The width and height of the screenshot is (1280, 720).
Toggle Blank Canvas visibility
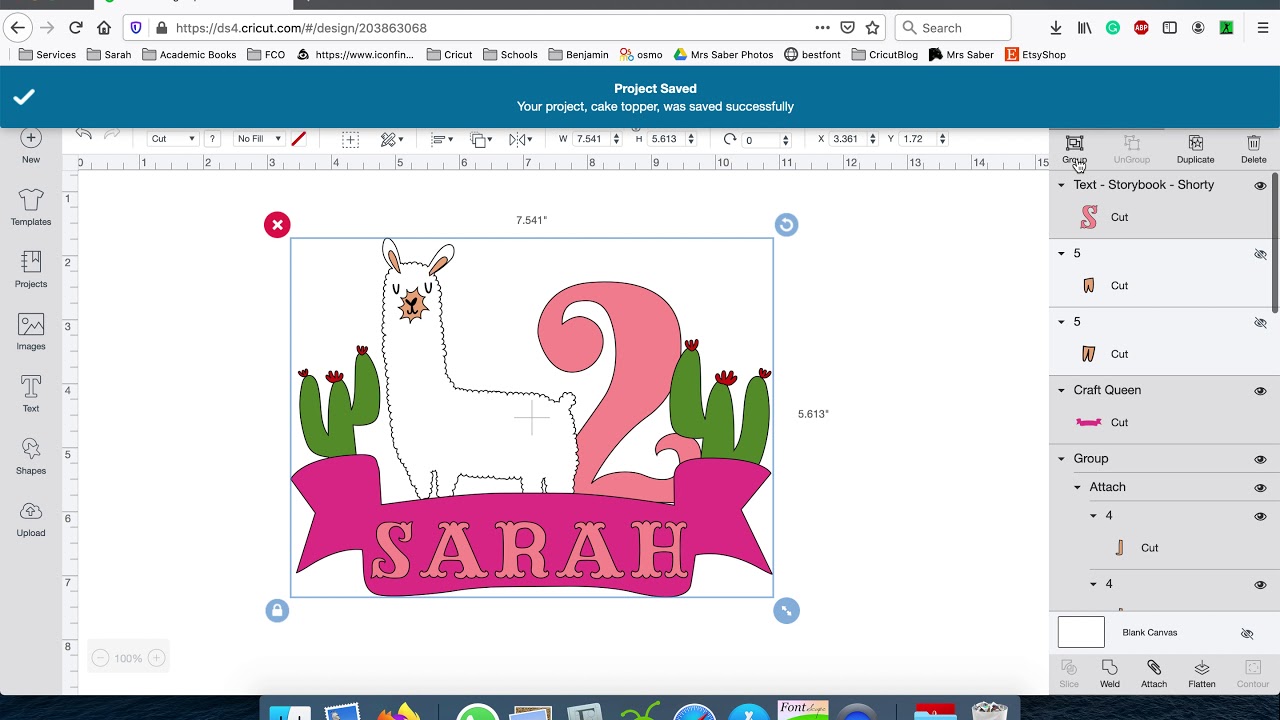coord(1247,633)
